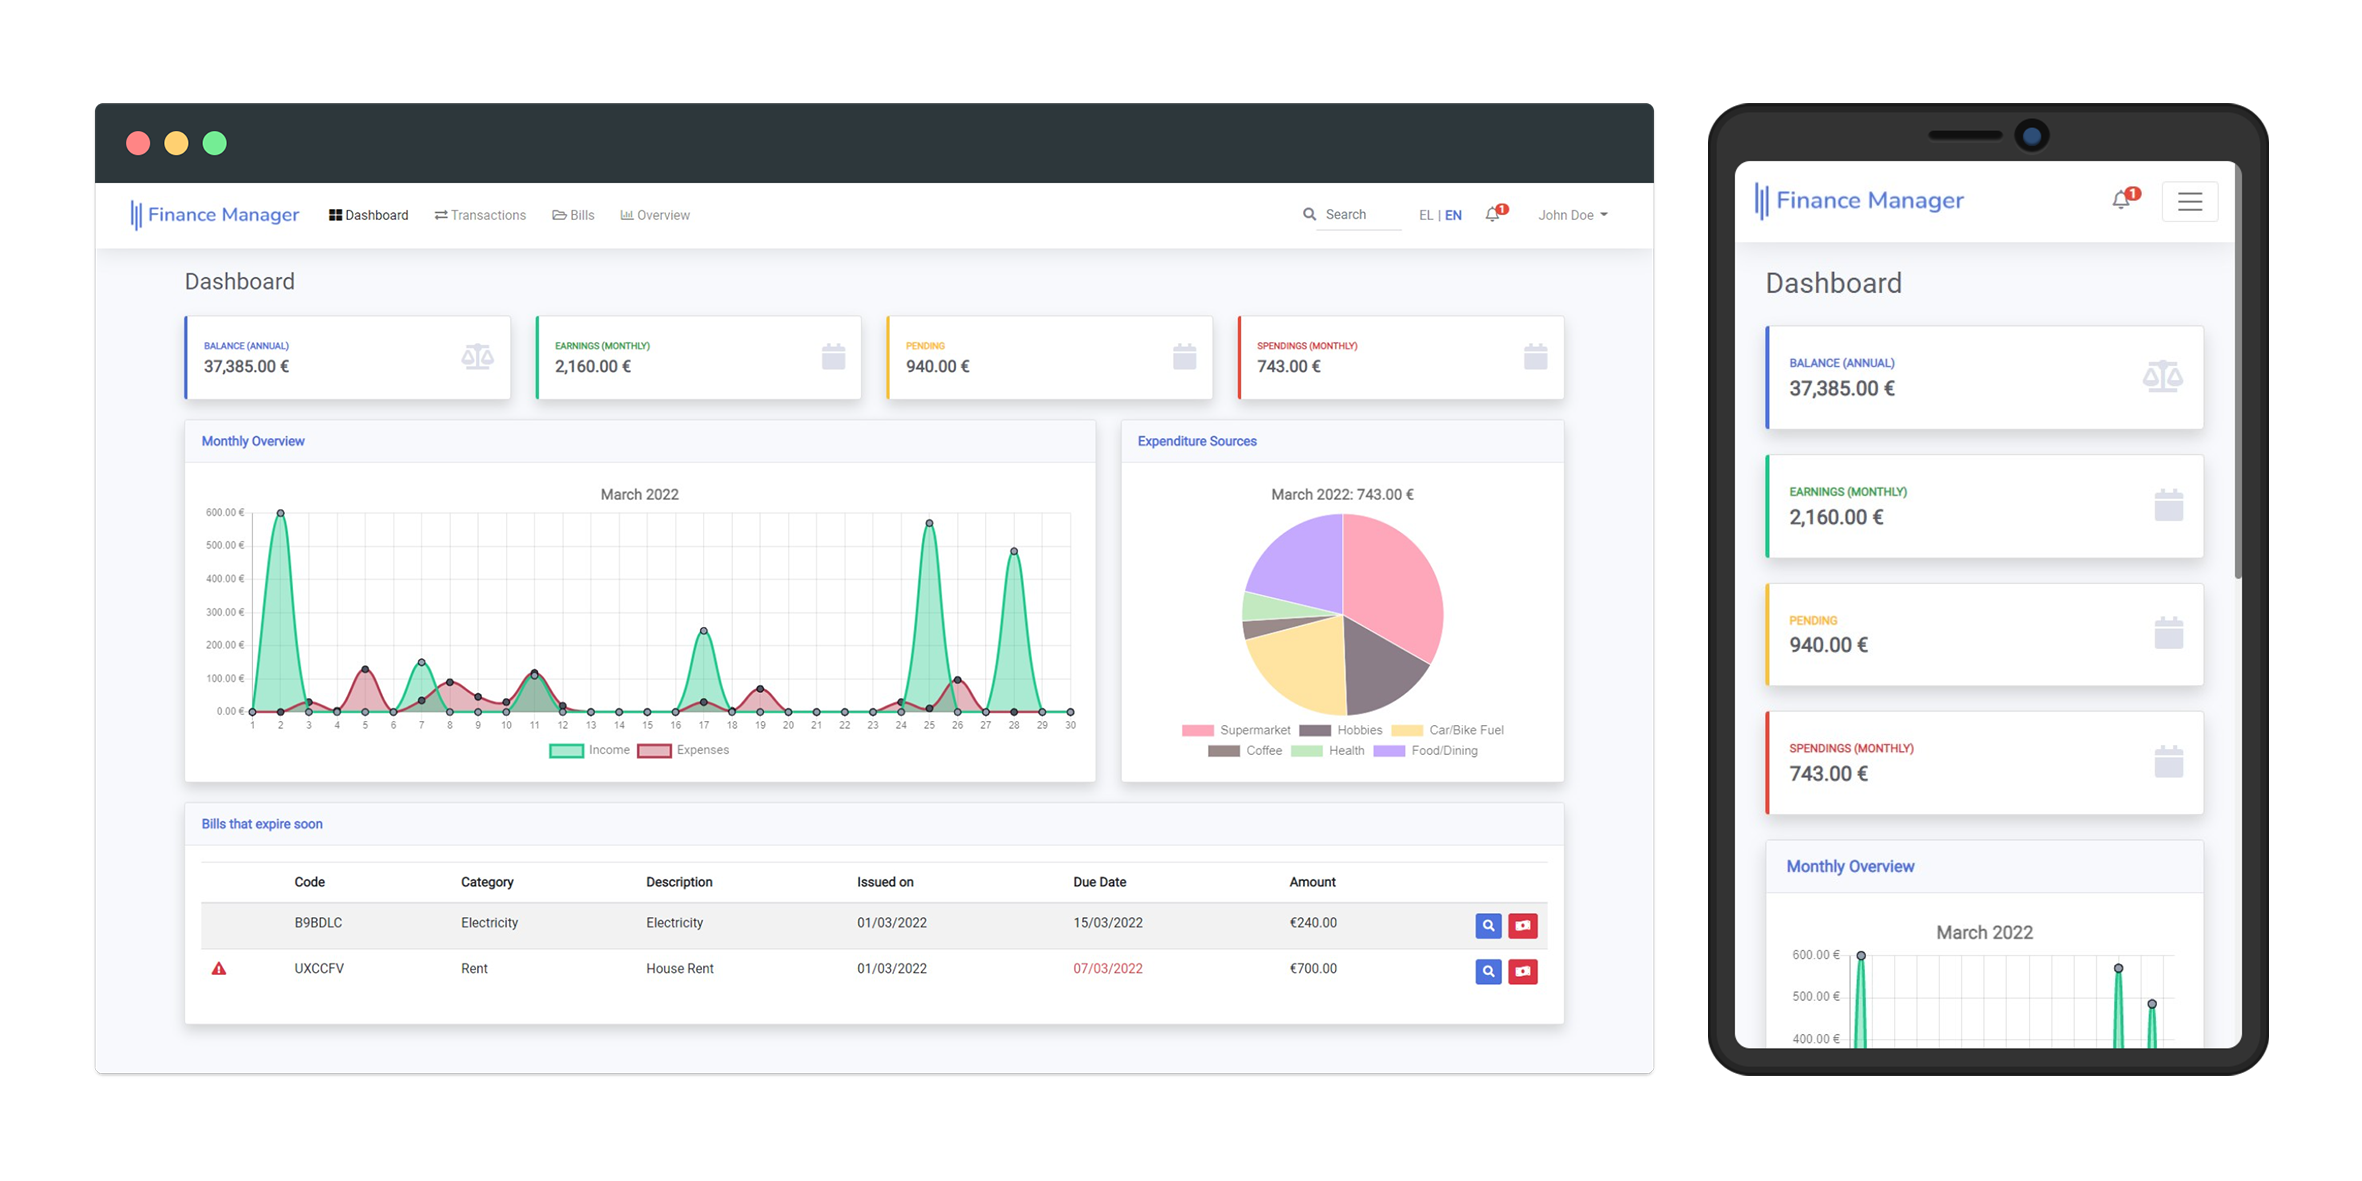Toggle Food/Dining legend entry
Image resolution: width=2362 pixels, height=1181 pixels.
pos(1425,751)
